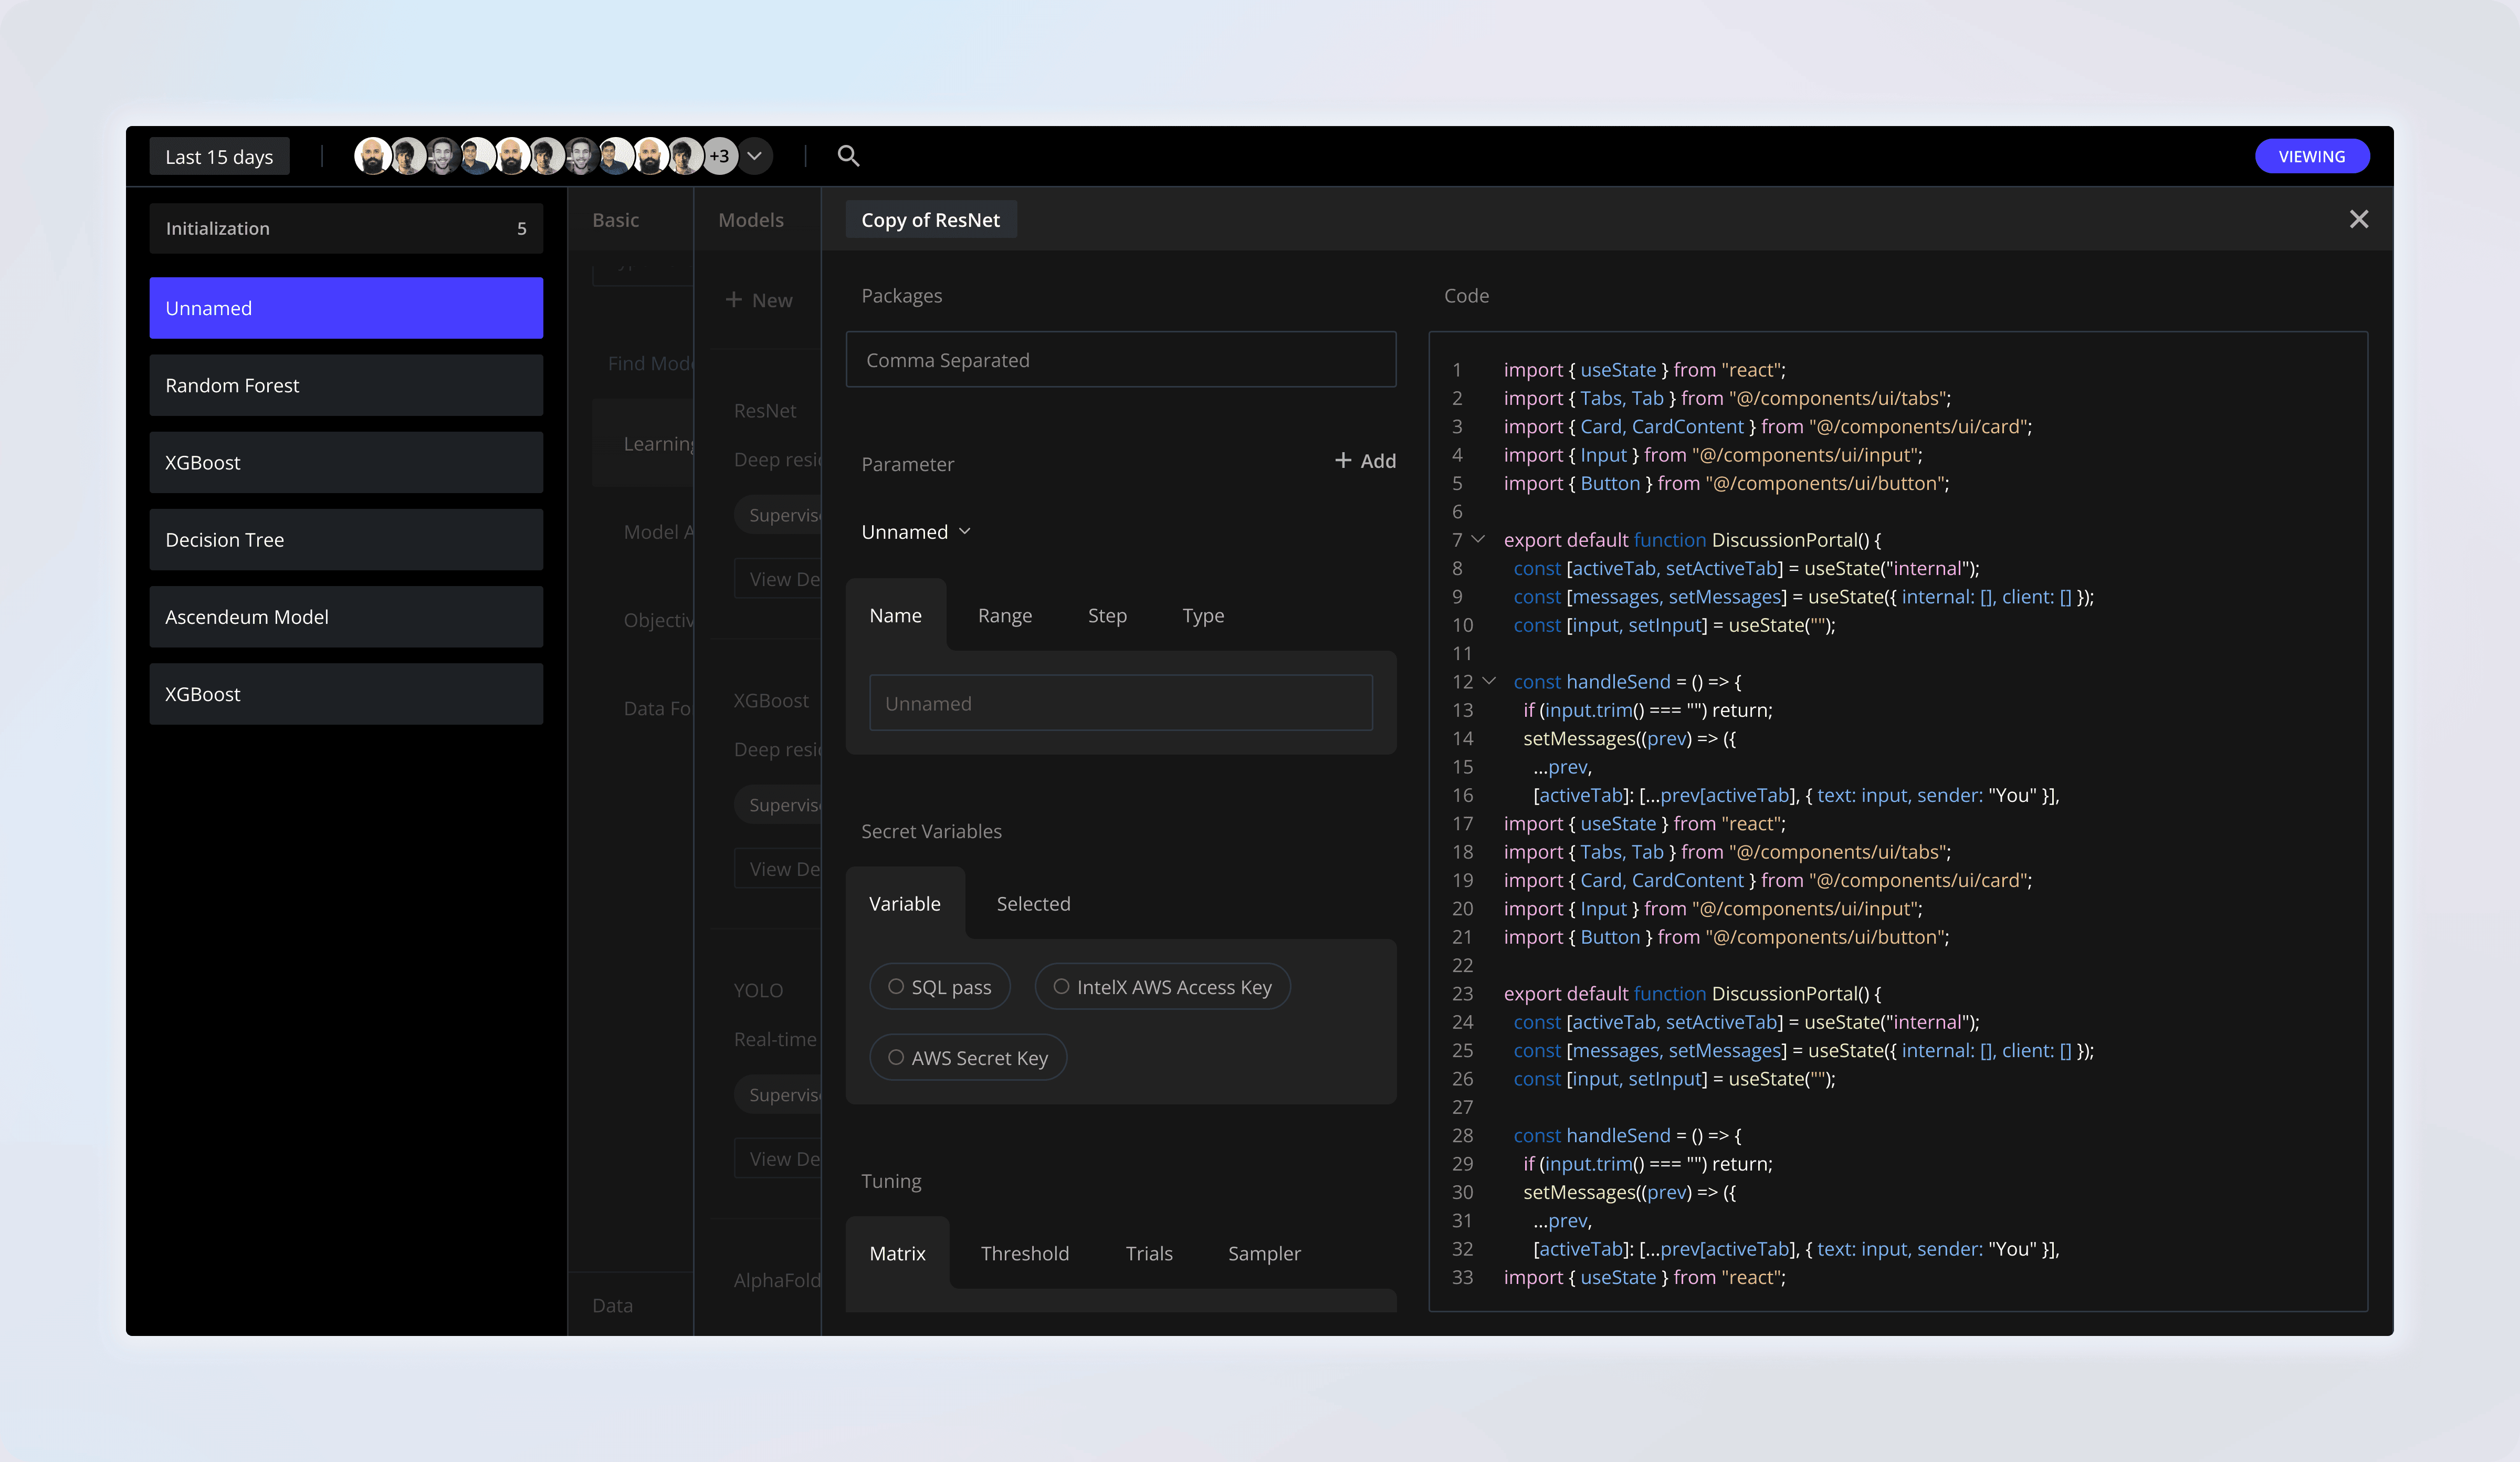Click the +3 more users avatar
This screenshot has width=2520, height=1462.
[719, 156]
